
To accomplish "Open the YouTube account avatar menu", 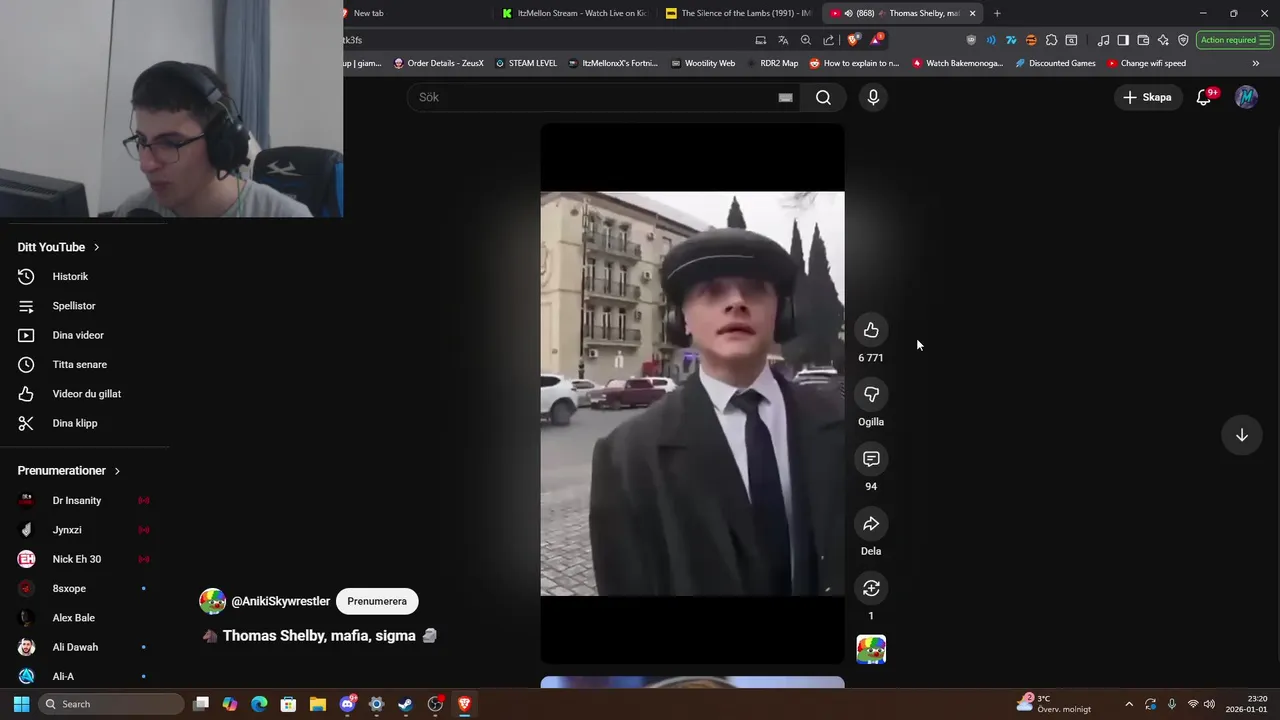I will point(1246,97).
